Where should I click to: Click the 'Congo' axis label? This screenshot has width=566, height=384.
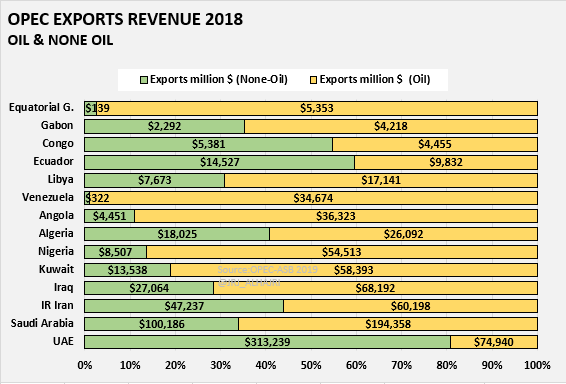(x=58, y=143)
